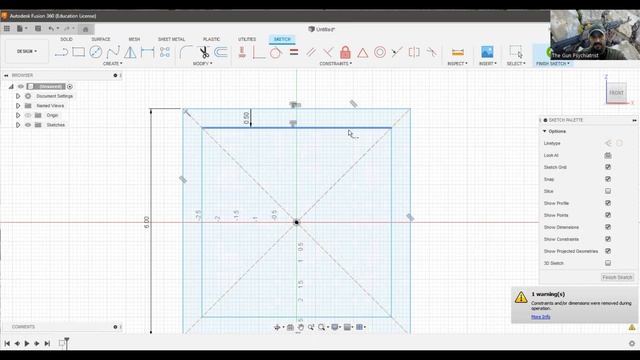Select the Circle sketch tool
Viewport: 640px width, 360px height.
pos(96,52)
